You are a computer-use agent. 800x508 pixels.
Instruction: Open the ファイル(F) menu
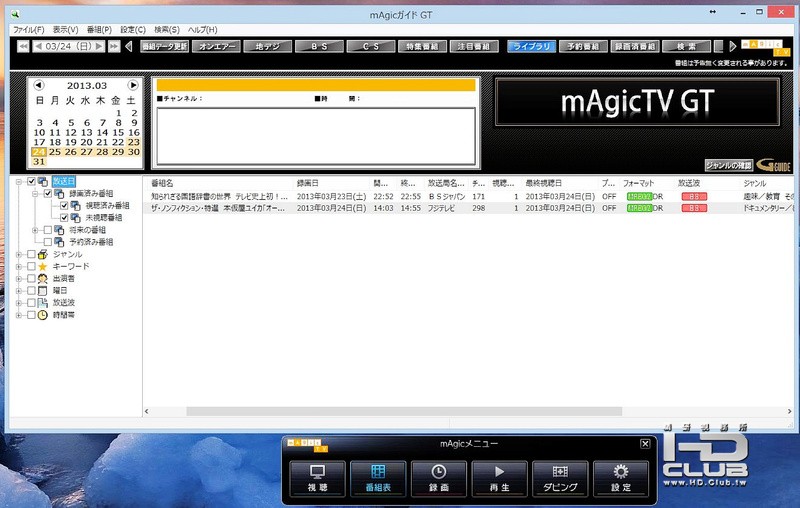coord(29,30)
